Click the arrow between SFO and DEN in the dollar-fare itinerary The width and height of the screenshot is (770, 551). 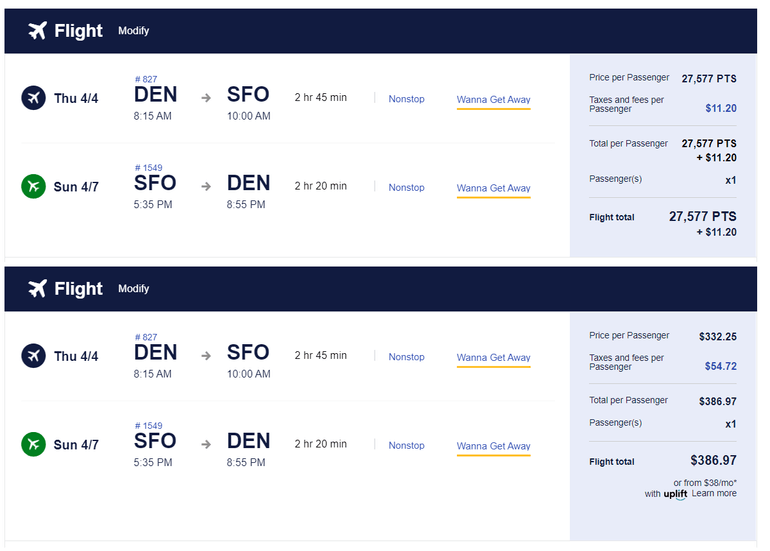(x=206, y=445)
